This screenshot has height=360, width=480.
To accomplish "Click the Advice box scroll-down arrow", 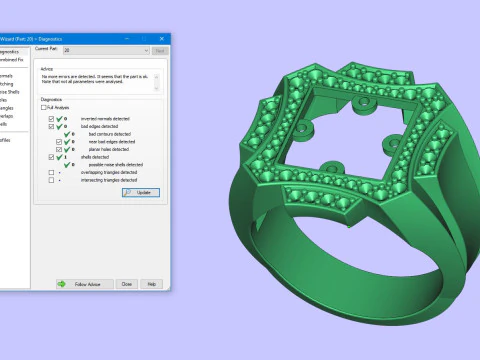I will tap(156, 88).
